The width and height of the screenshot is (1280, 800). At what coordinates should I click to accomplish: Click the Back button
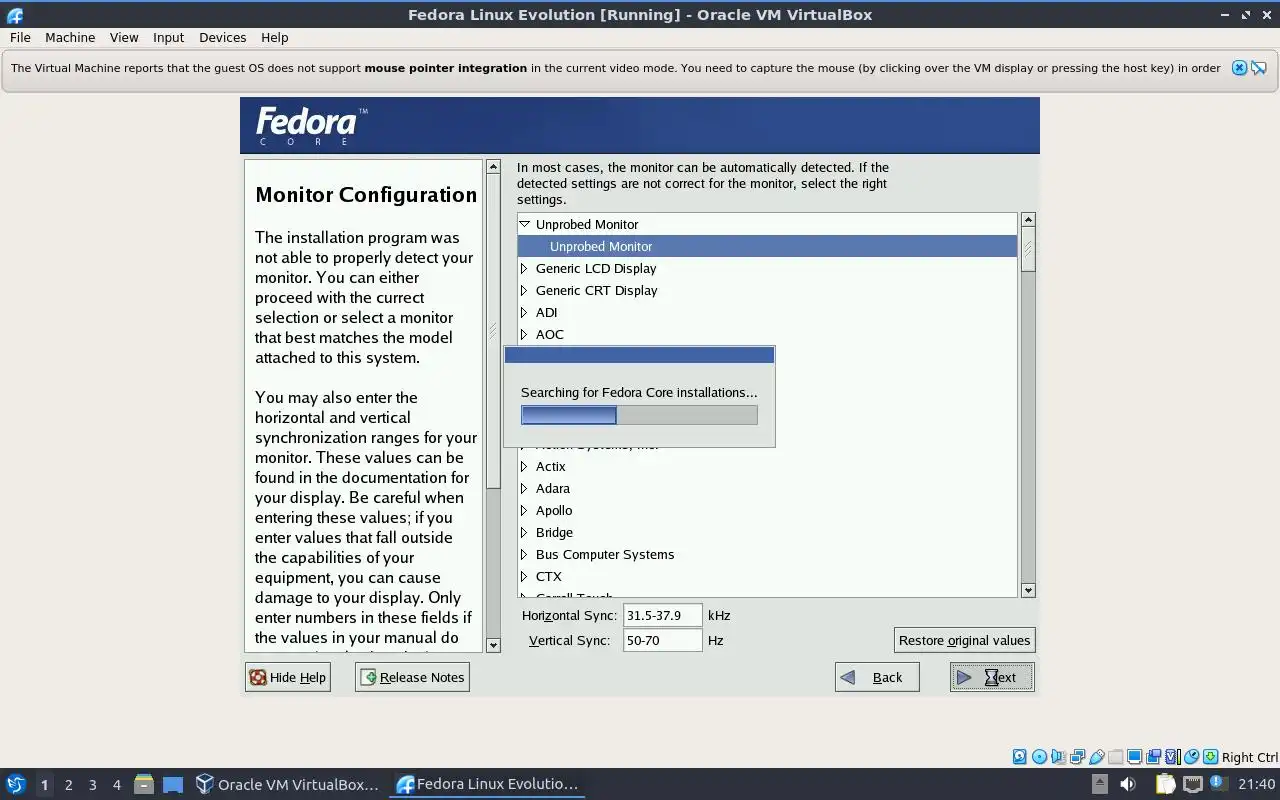pyautogui.click(x=877, y=677)
